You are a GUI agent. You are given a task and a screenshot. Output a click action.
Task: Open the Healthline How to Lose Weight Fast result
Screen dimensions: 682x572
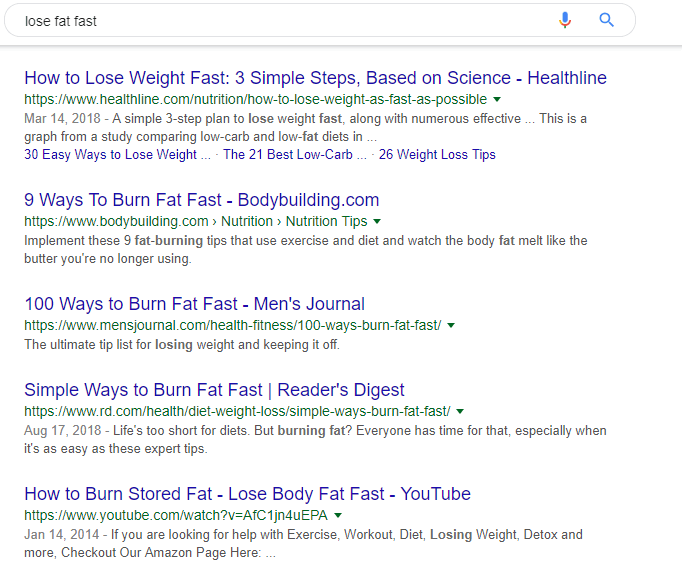click(315, 78)
